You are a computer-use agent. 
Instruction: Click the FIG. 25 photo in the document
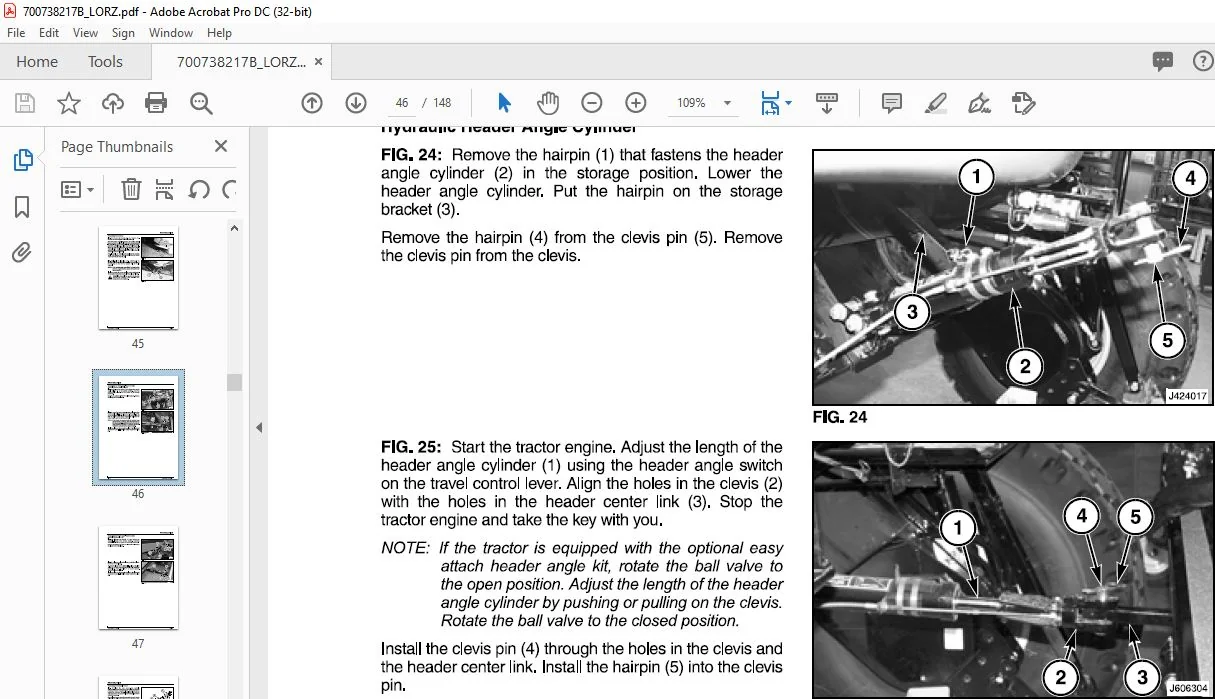[x=1013, y=570]
